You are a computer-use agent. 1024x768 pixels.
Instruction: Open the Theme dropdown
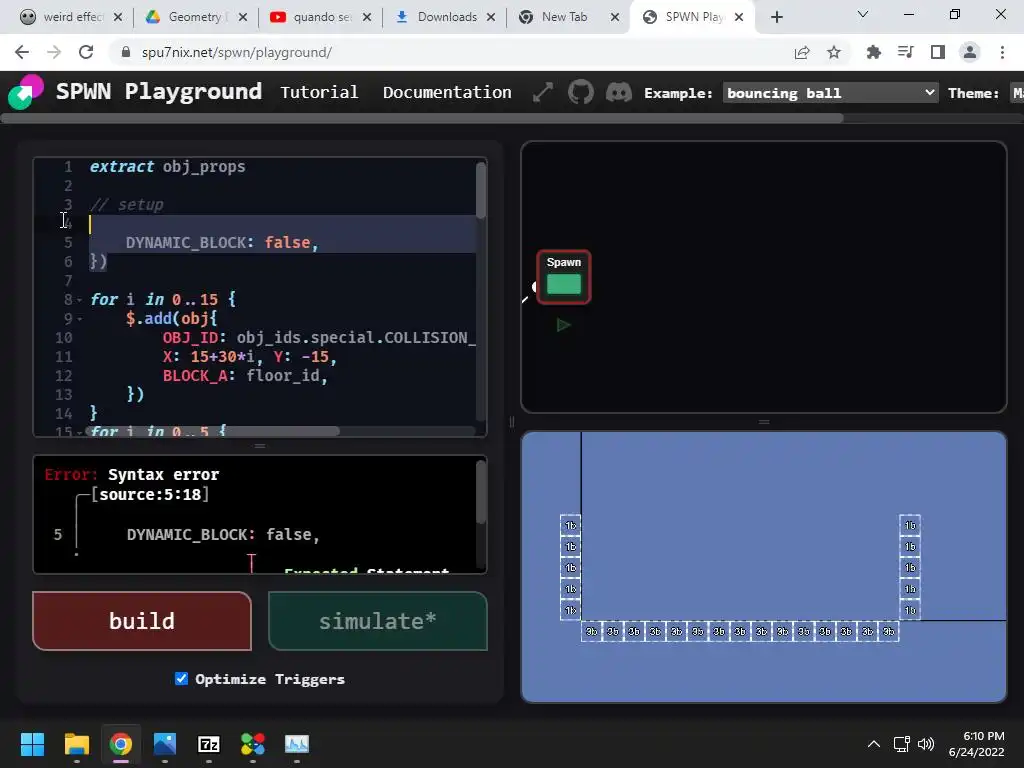1016,93
